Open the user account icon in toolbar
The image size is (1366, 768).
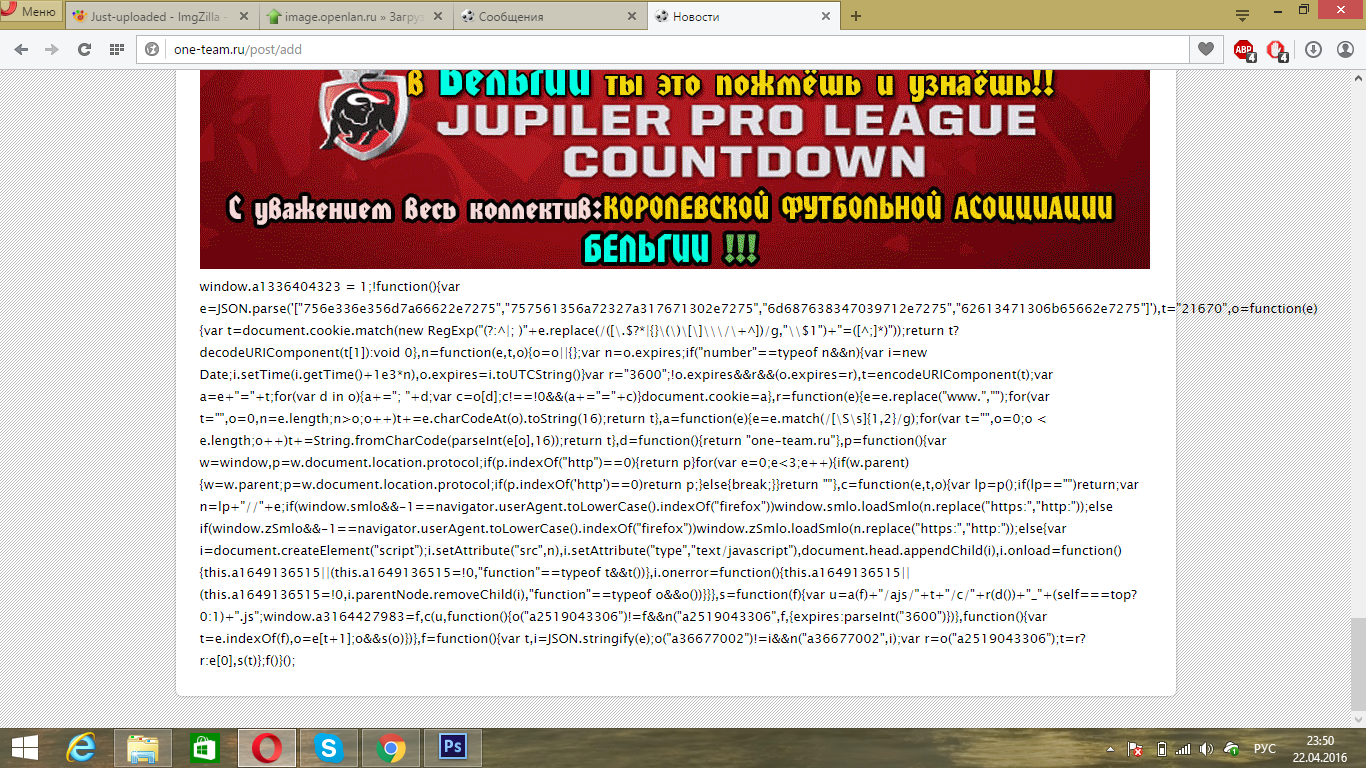coord(1344,49)
